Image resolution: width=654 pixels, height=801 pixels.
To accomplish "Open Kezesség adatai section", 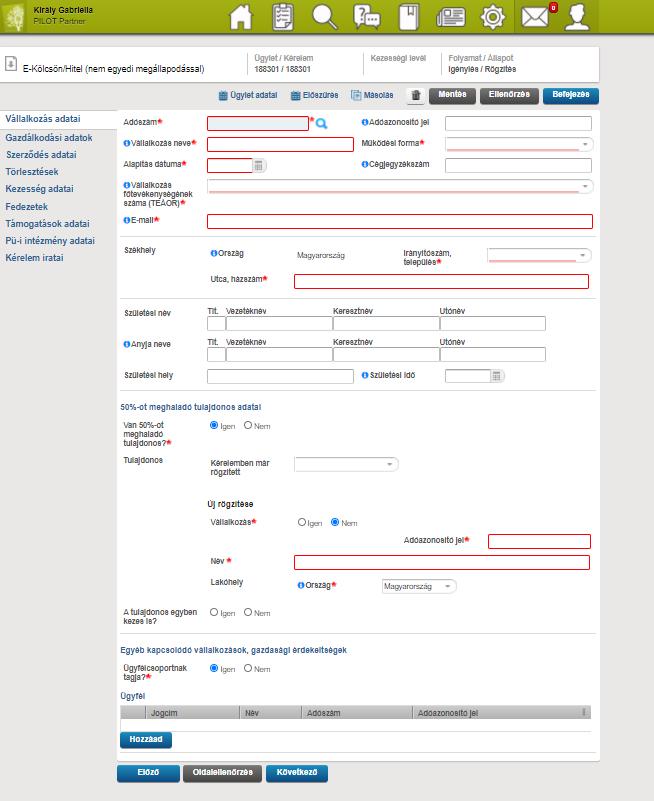I will [x=39, y=189].
